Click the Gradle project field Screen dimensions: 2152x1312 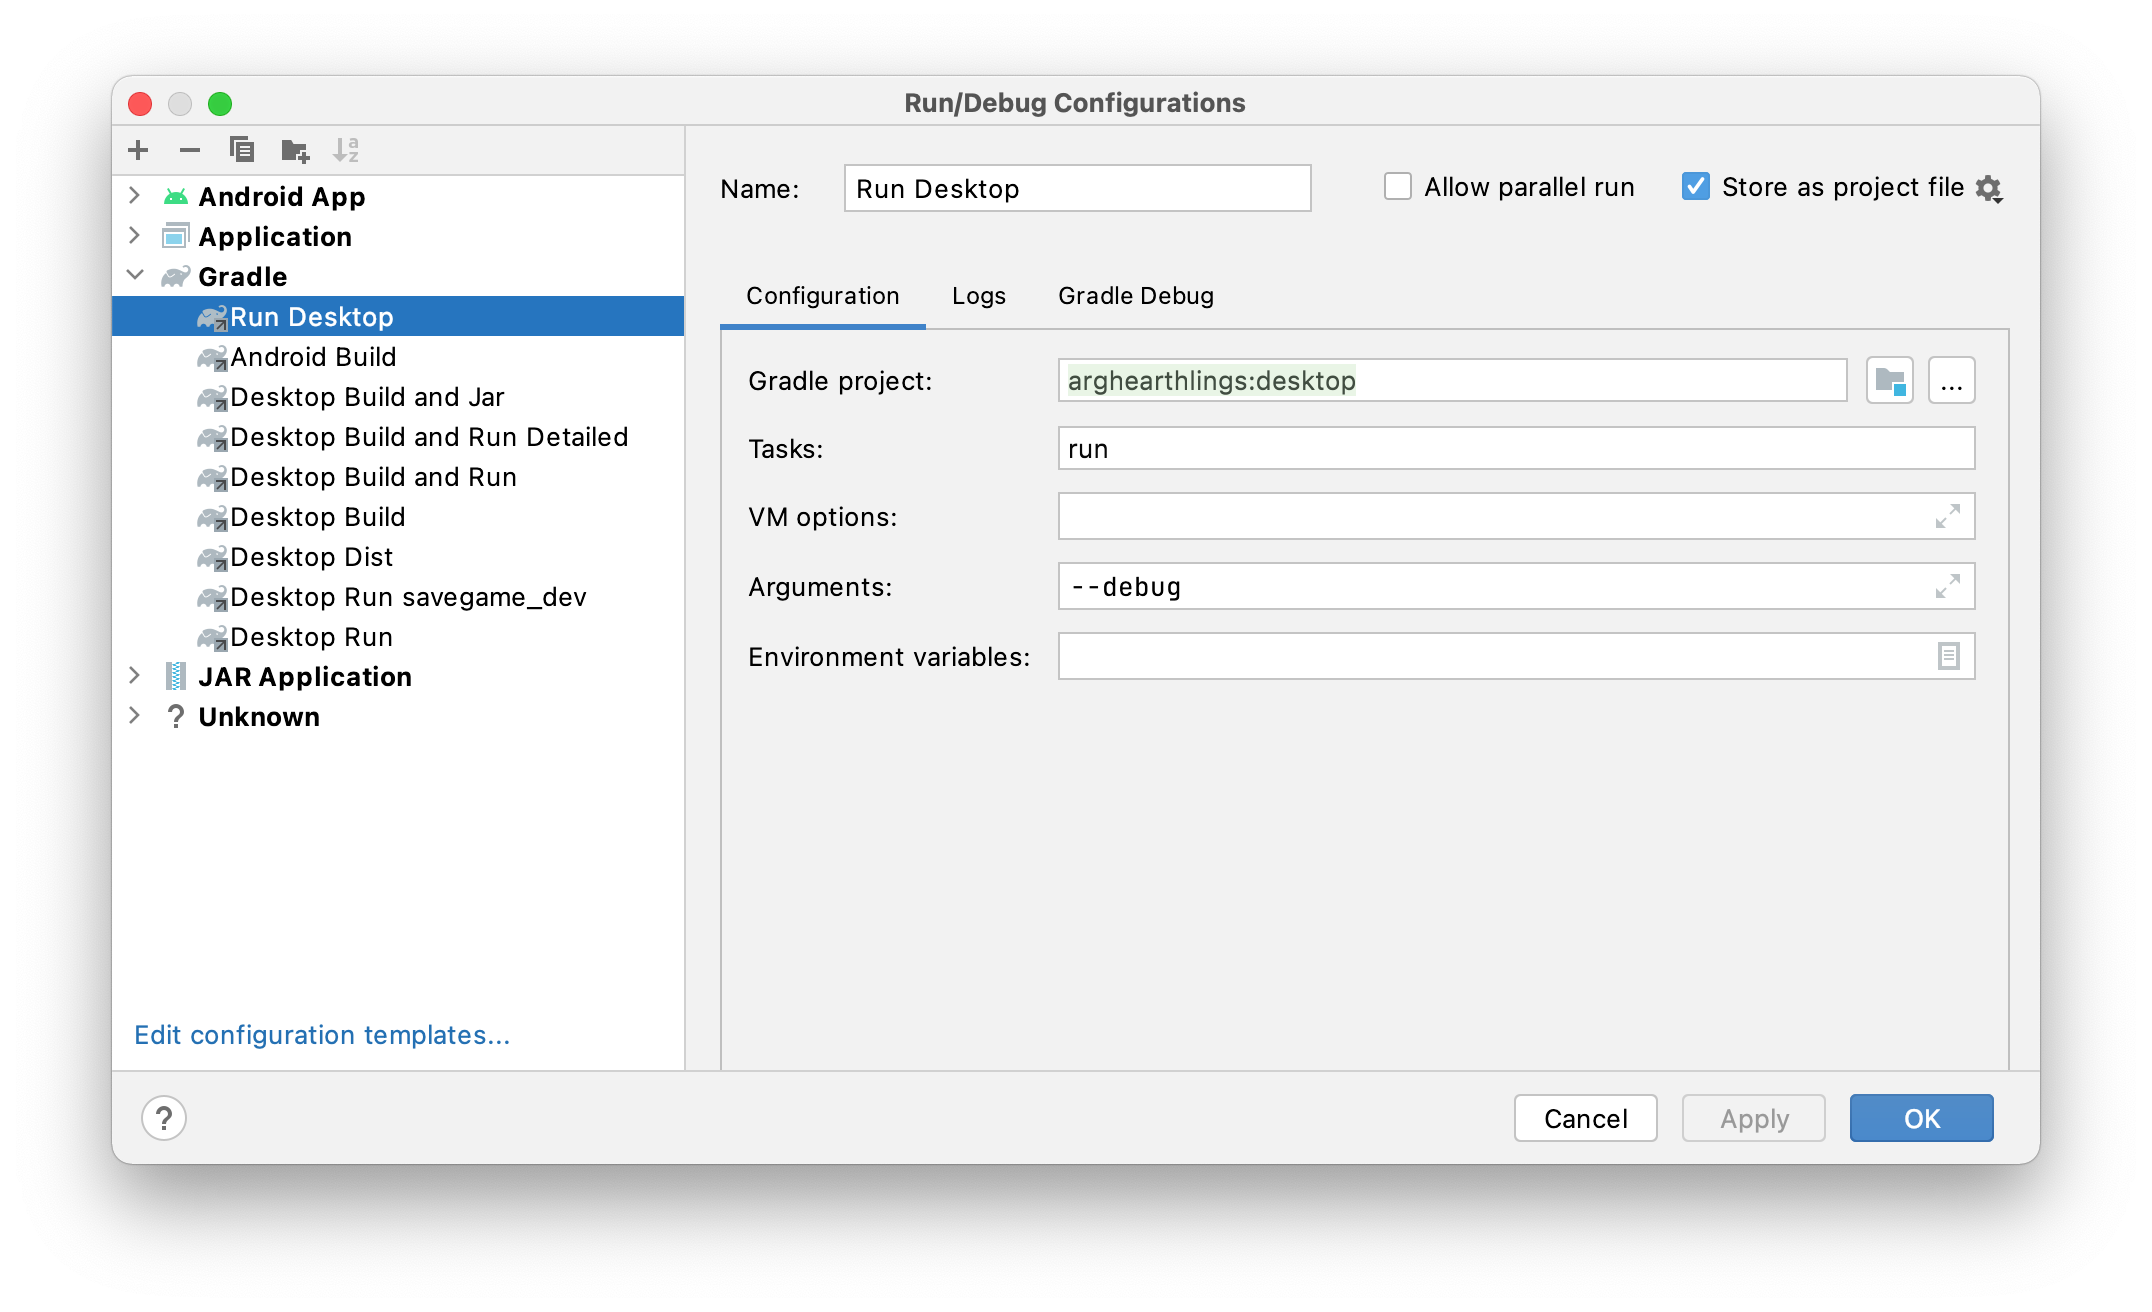tap(1452, 381)
